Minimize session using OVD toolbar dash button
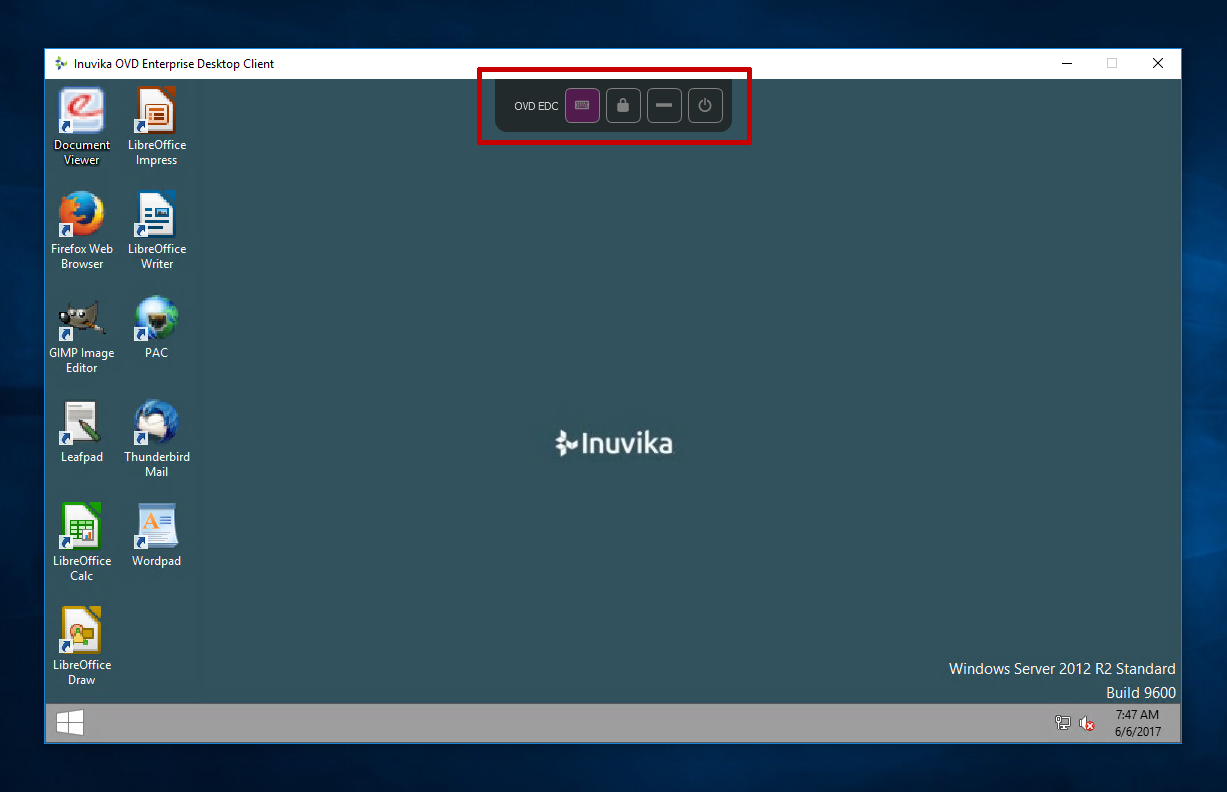Viewport: 1227px width, 792px height. coord(664,105)
